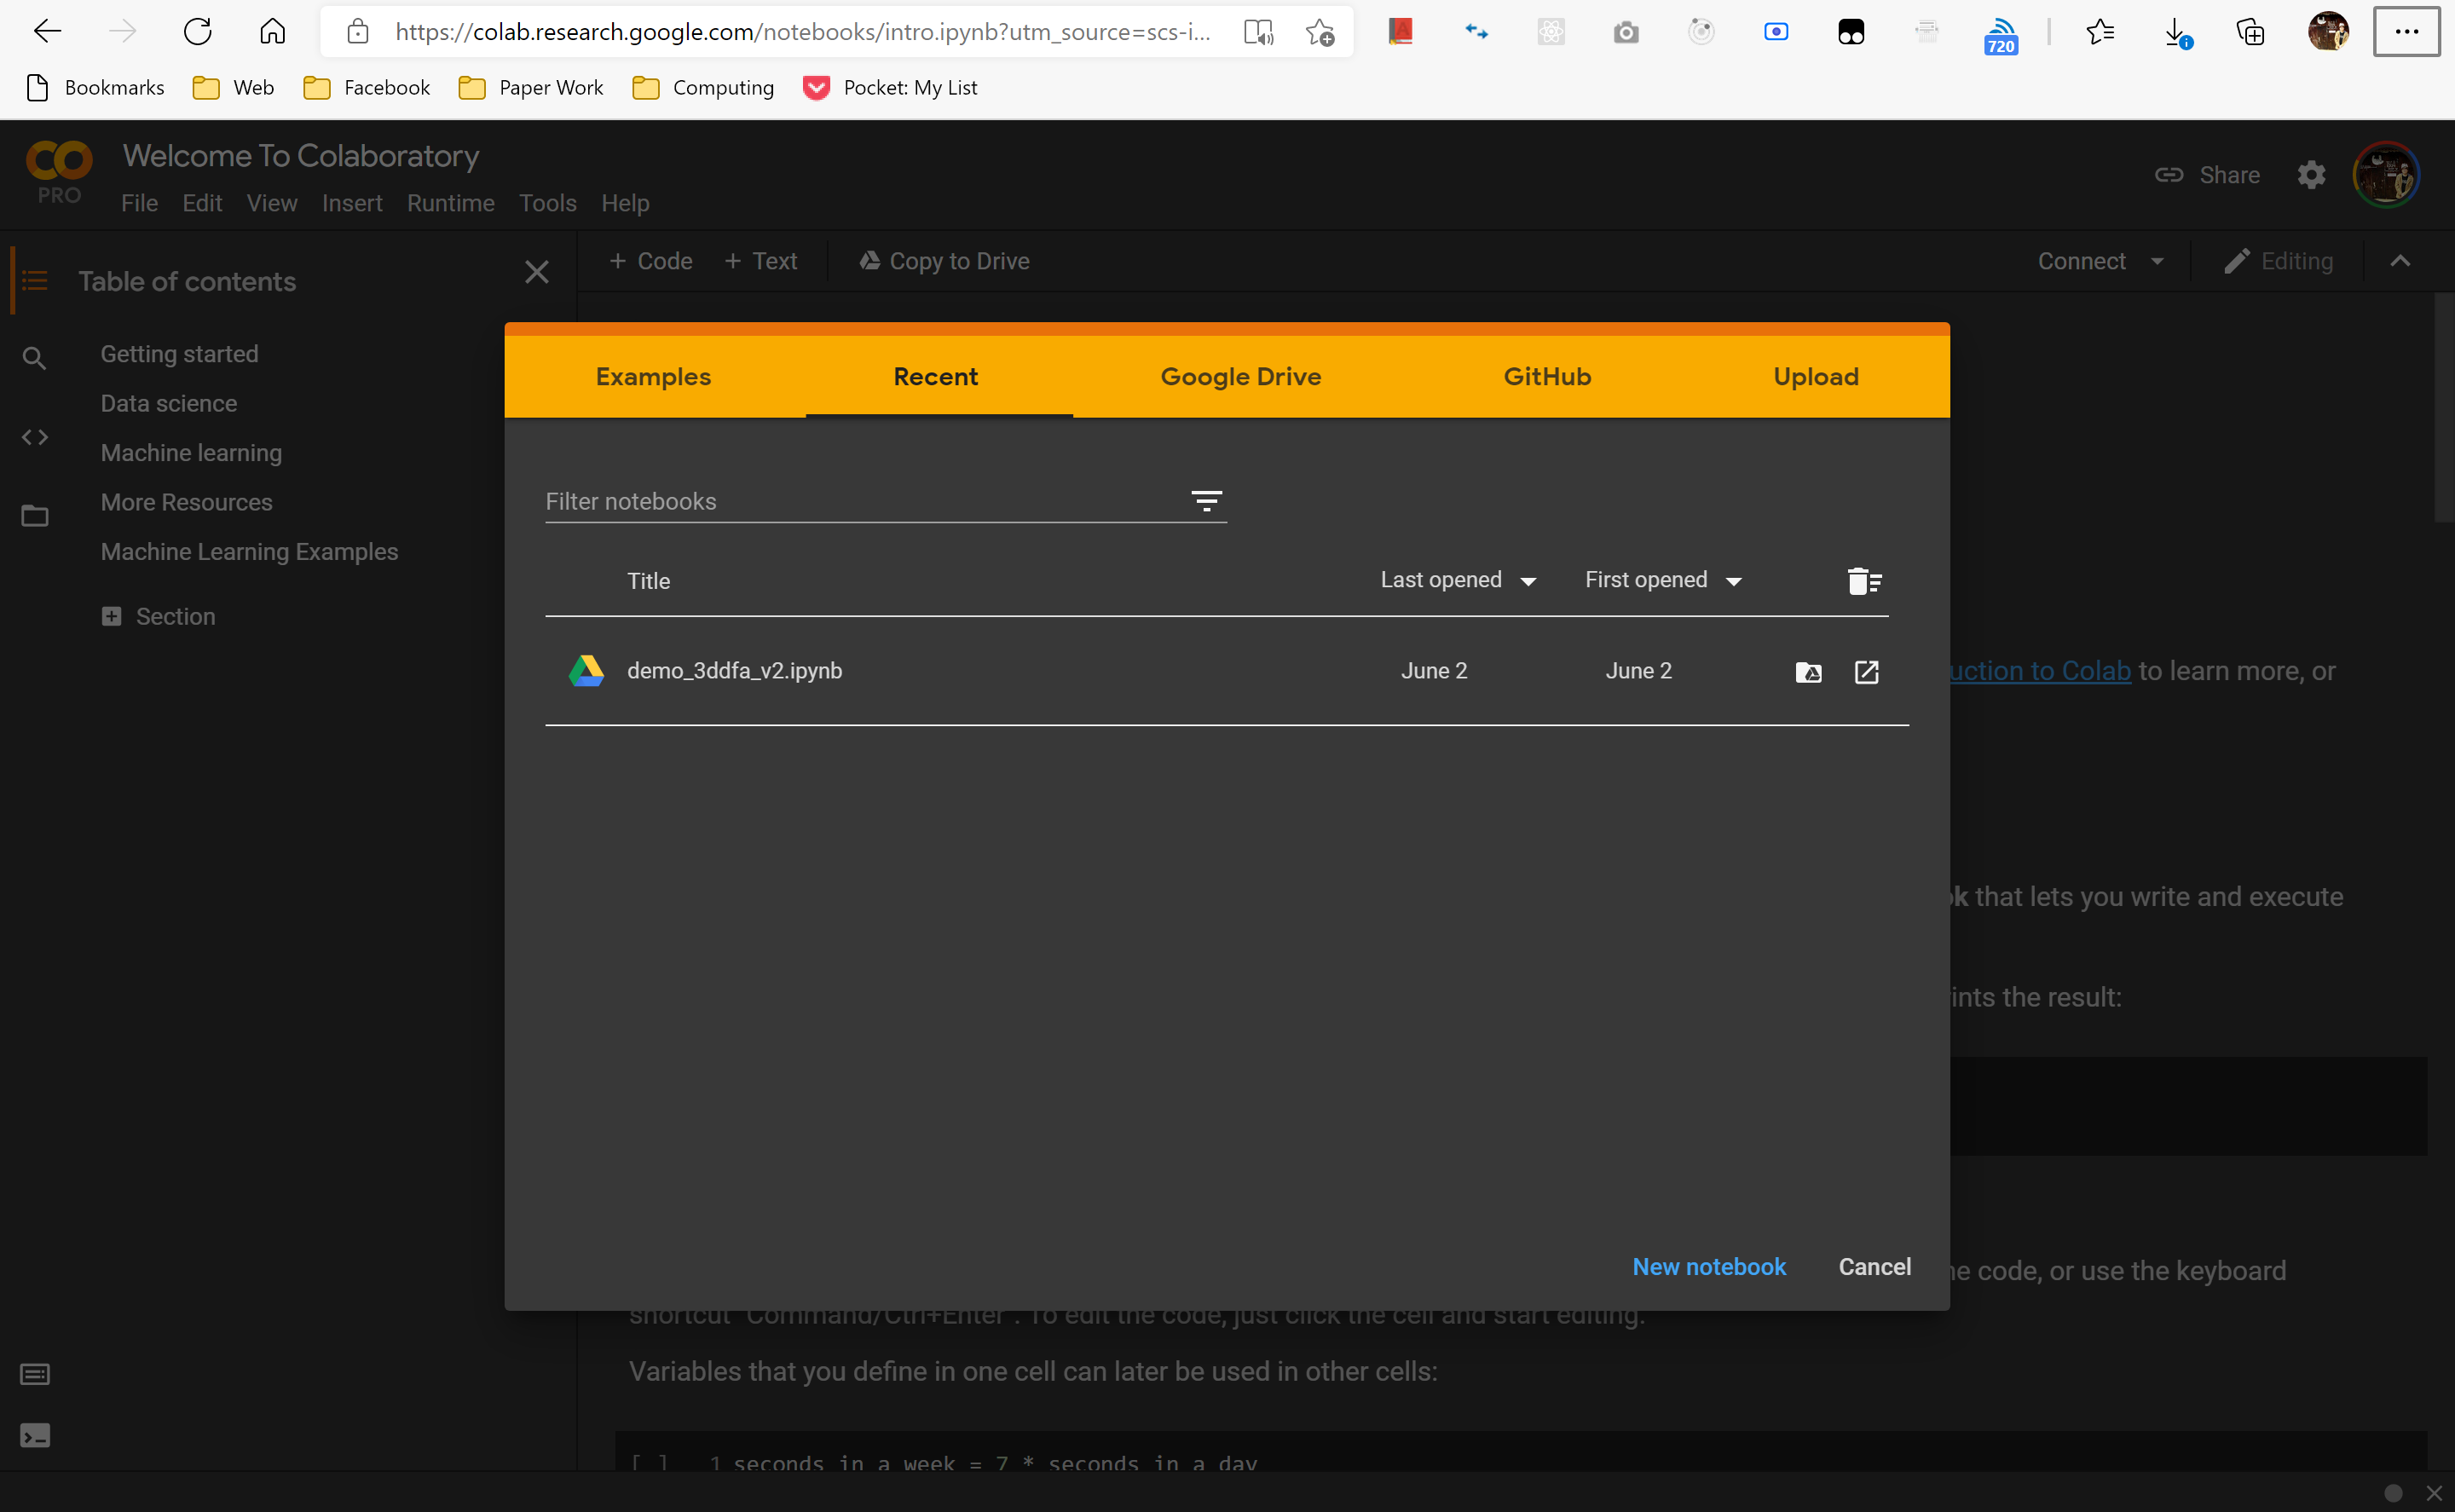The height and width of the screenshot is (1512, 2455).
Task: Click the filter options icon
Action: click(1206, 501)
